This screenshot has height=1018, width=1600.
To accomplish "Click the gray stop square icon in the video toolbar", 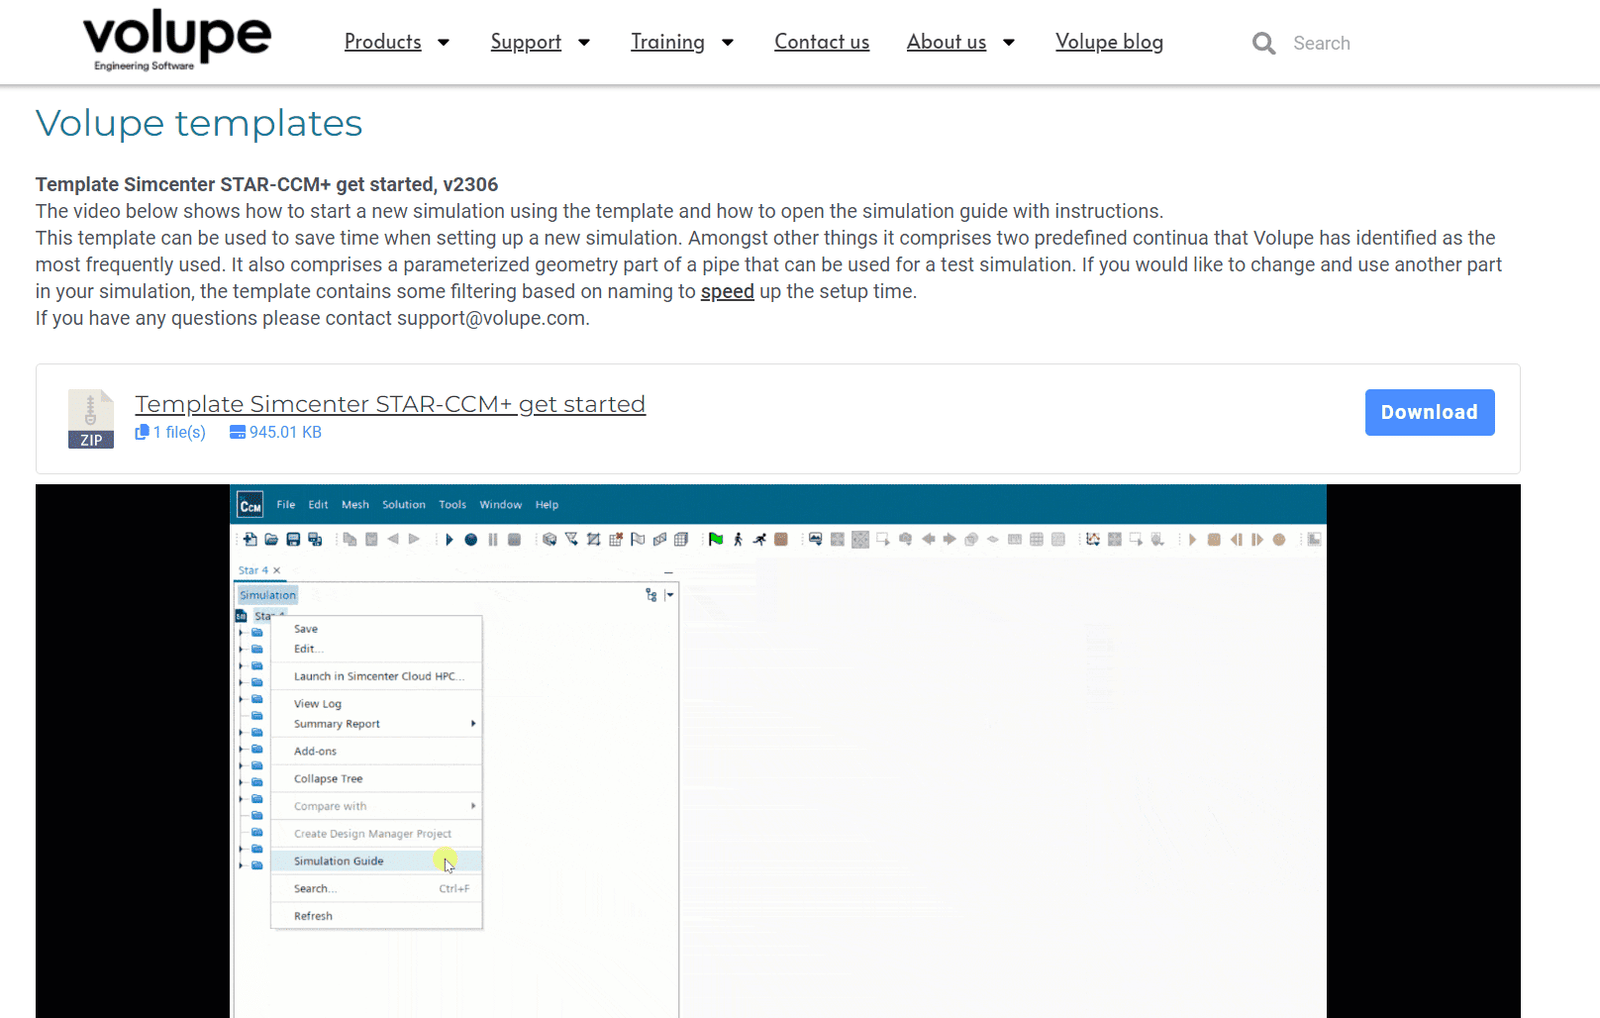I will click(514, 539).
